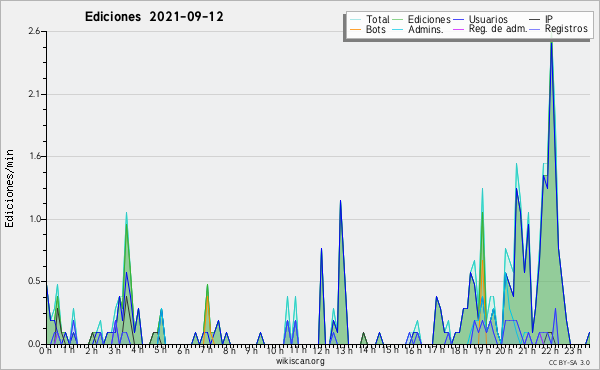Click the Bots orange legend line
600x370 pixels.
pos(355,29)
